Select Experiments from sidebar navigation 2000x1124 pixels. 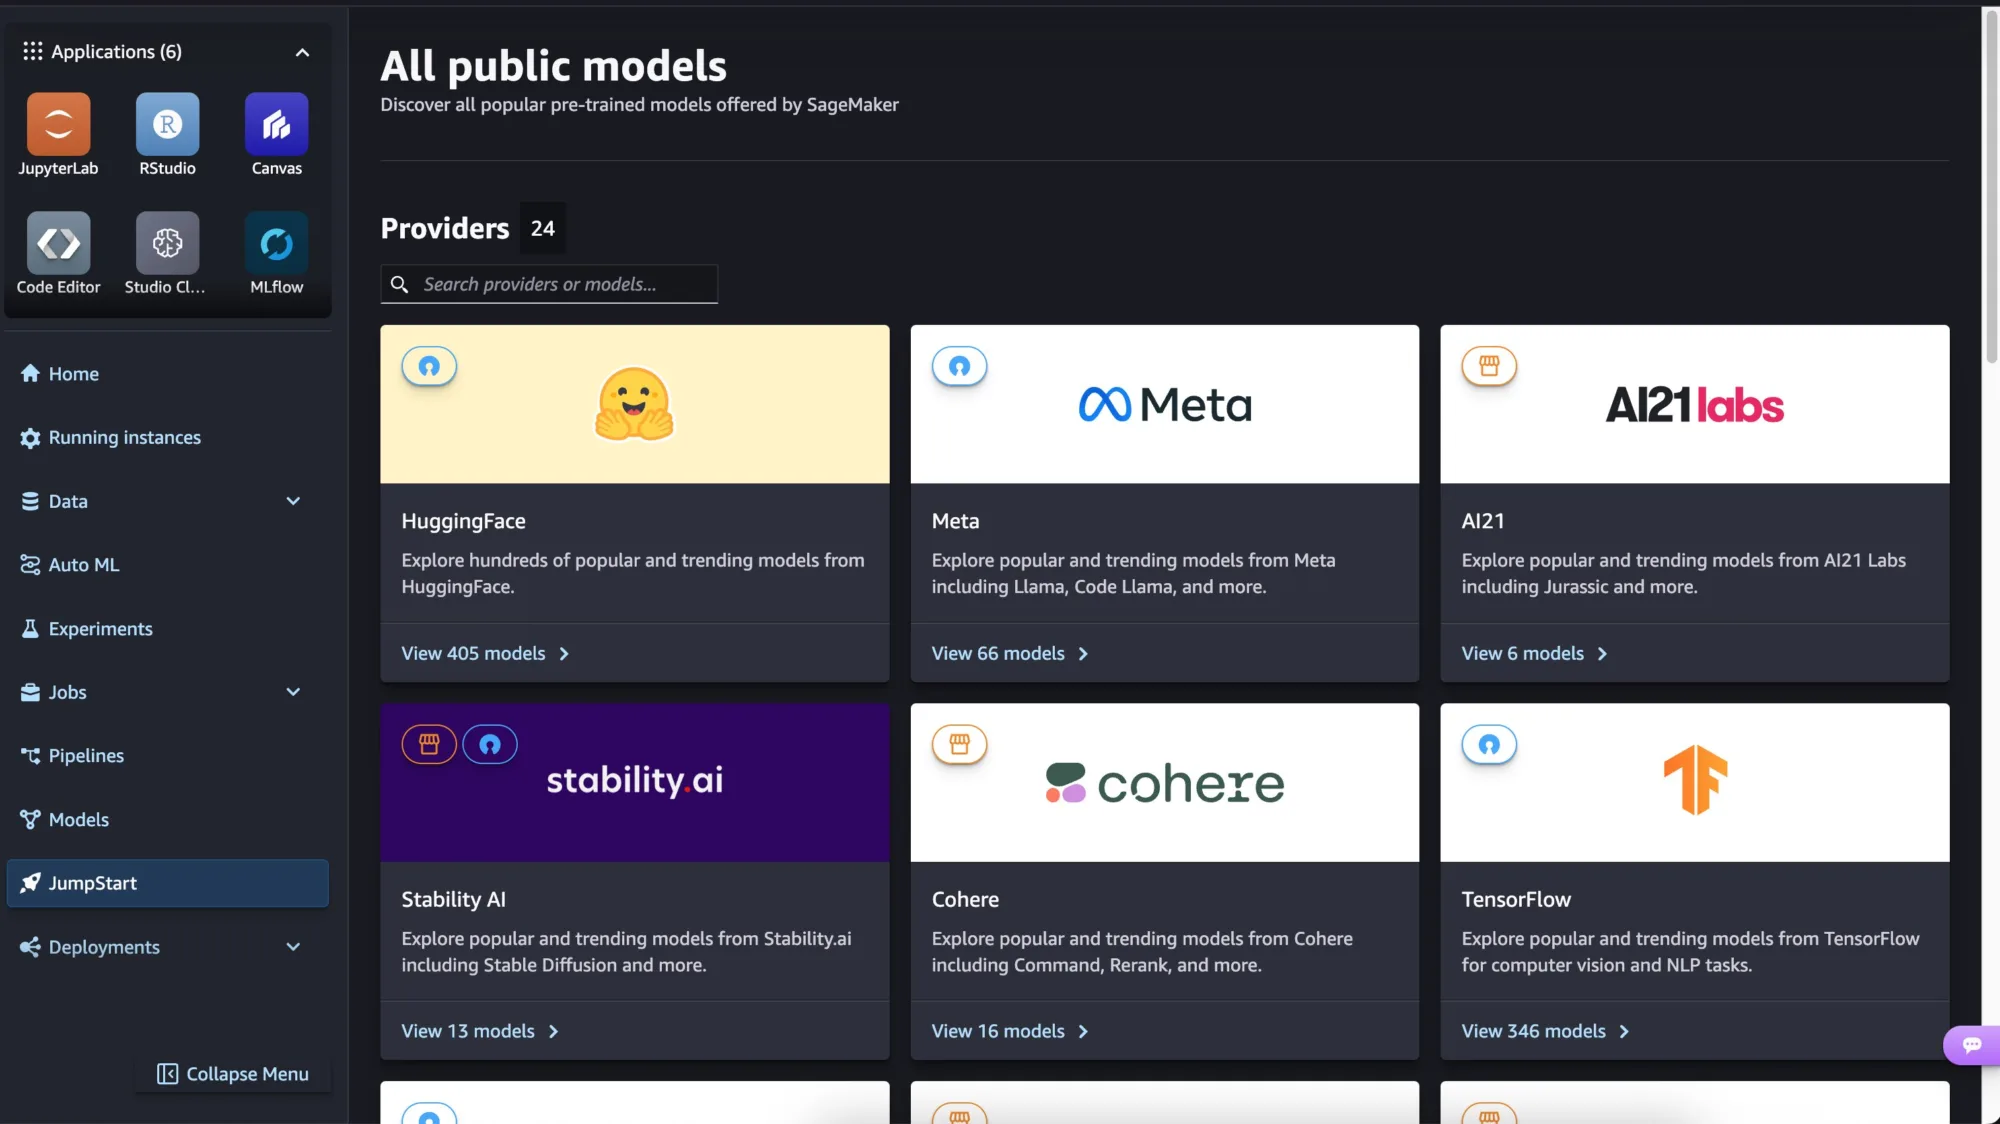coord(100,629)
